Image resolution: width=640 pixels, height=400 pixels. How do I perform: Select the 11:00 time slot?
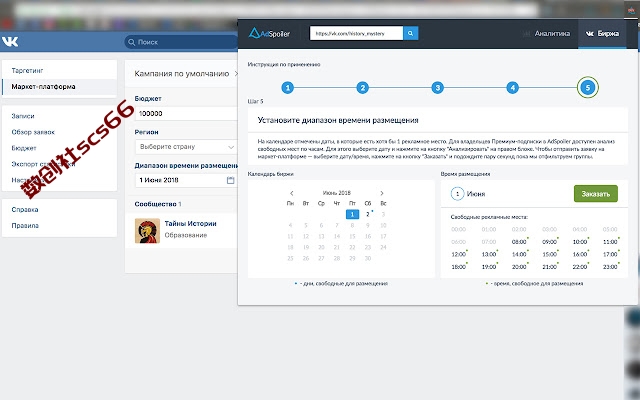[x=610, y=242]
